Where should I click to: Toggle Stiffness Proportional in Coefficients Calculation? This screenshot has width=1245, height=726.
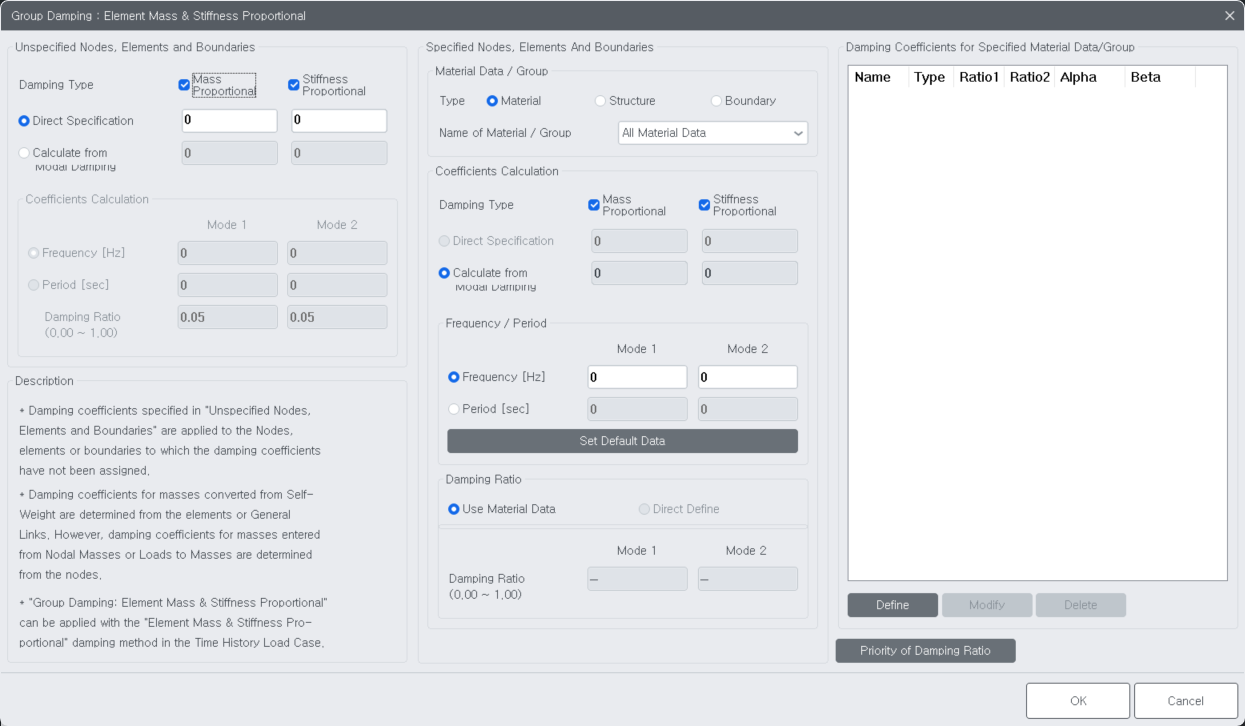pos(704,204)
